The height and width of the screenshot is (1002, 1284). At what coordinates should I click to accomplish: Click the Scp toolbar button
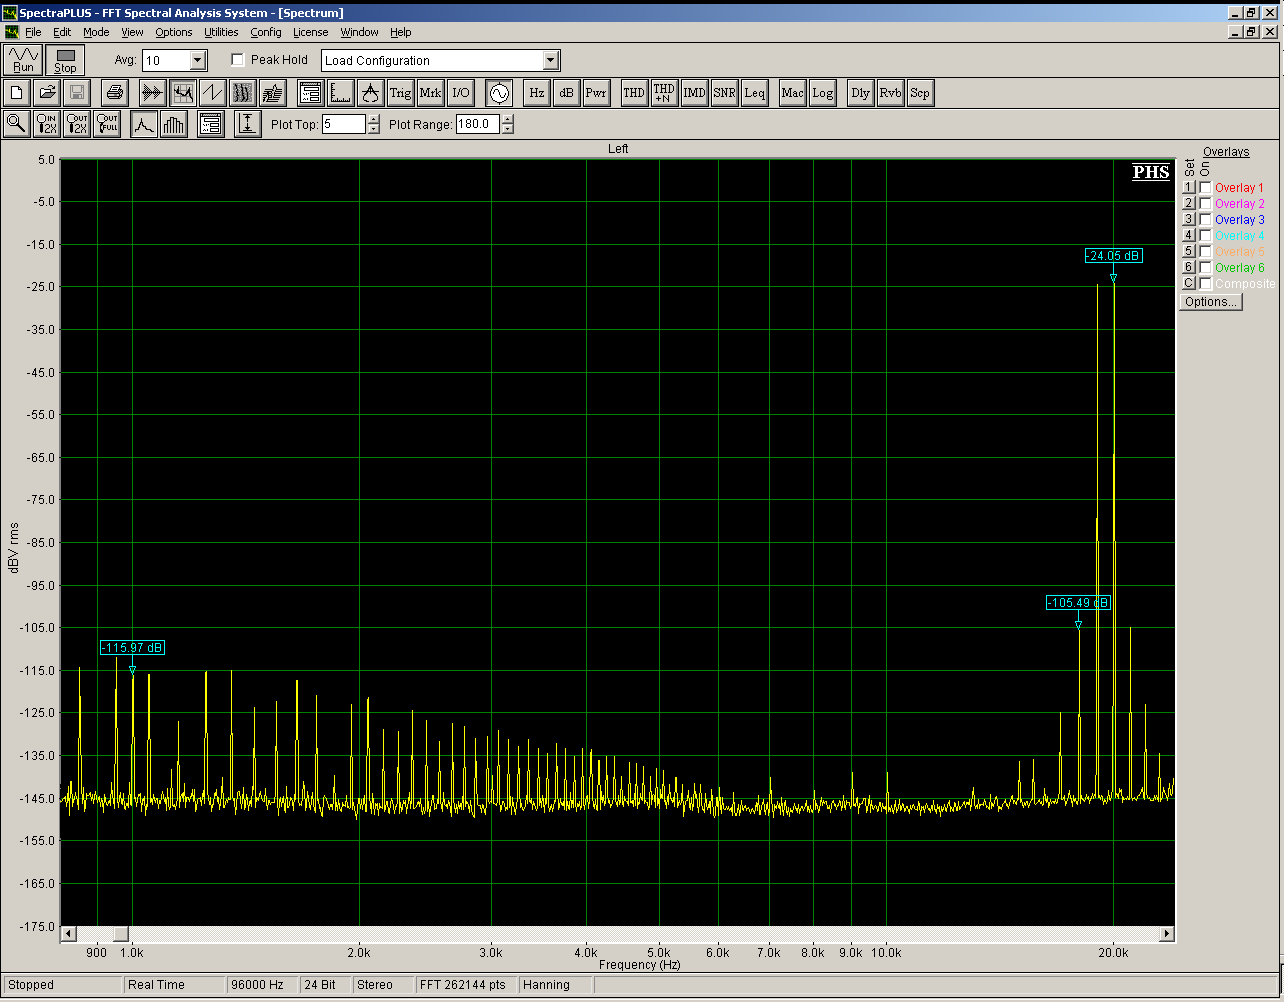point(920,93)
